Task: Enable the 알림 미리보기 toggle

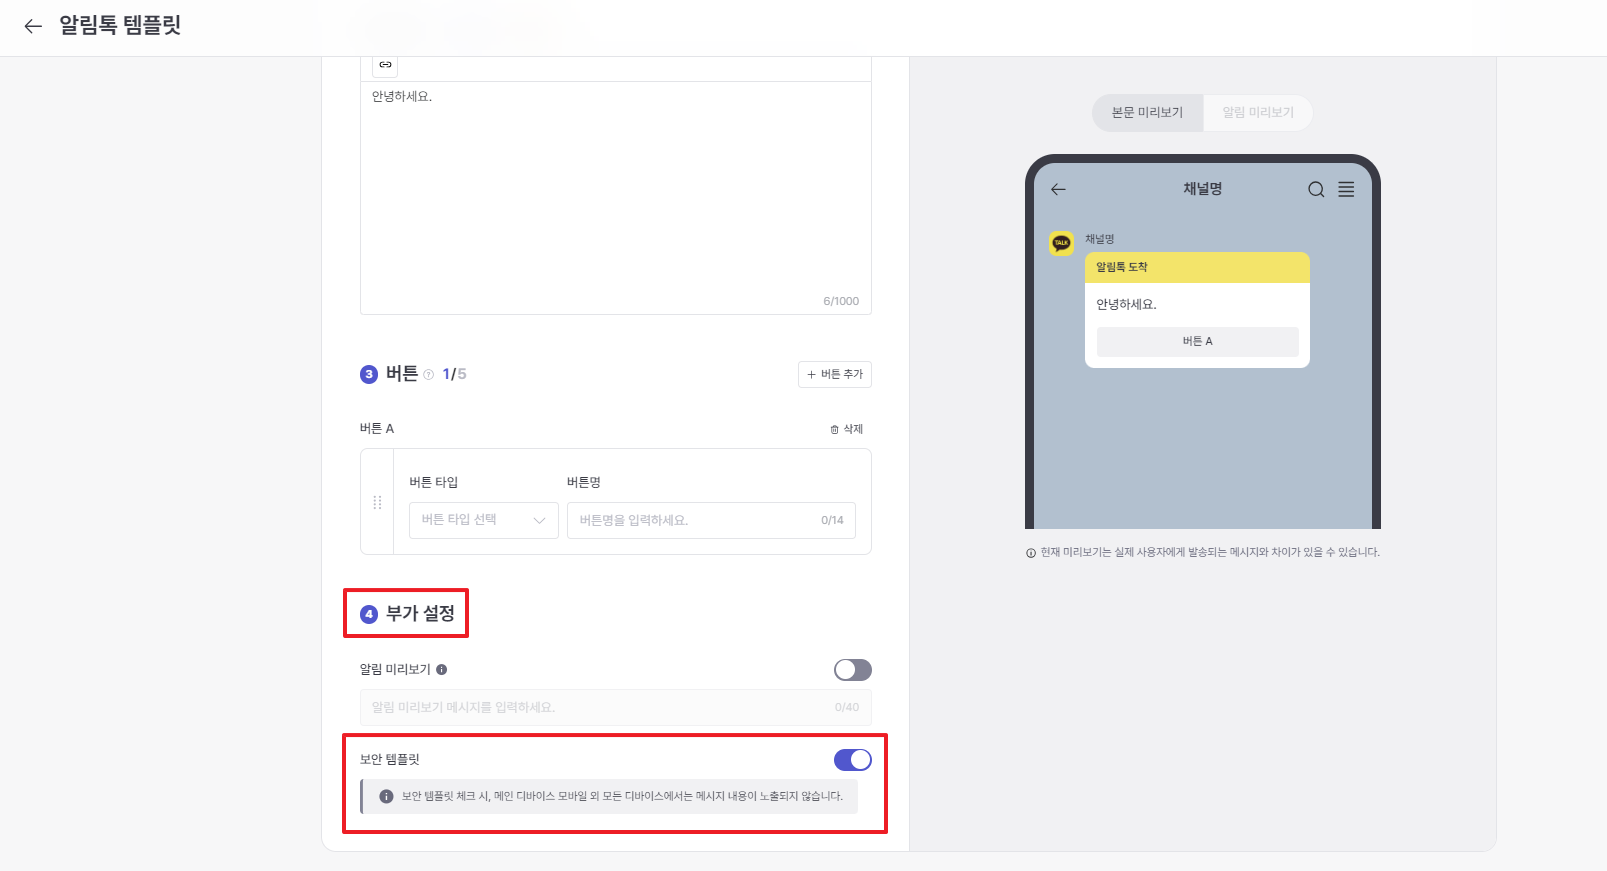Action: click(x=853, y=670)
